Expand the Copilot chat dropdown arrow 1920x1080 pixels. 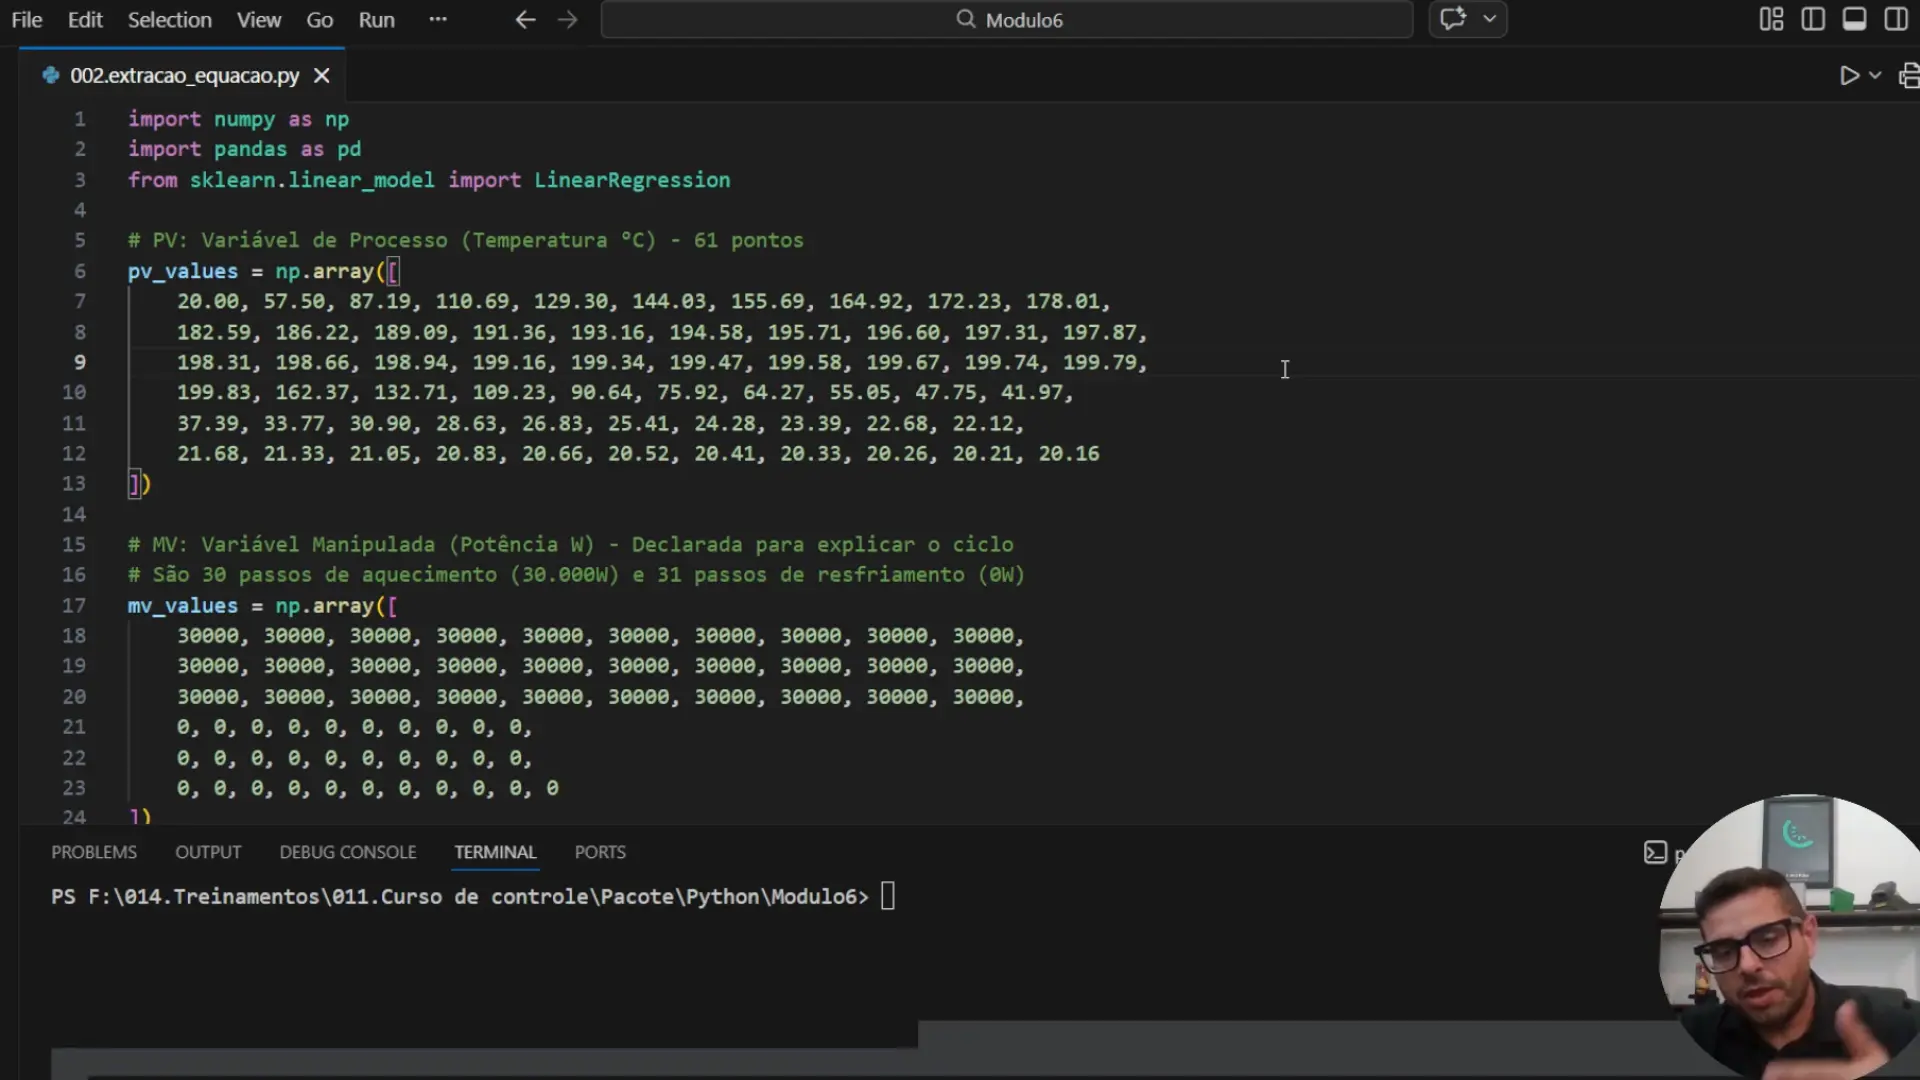point(1489,19)
